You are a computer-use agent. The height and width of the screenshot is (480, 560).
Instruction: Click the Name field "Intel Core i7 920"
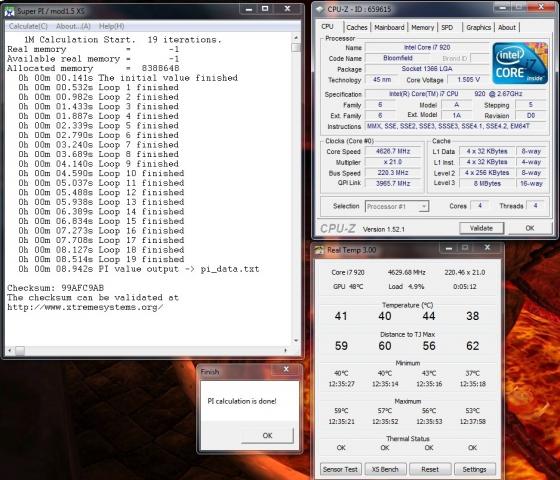pos(427,48)
